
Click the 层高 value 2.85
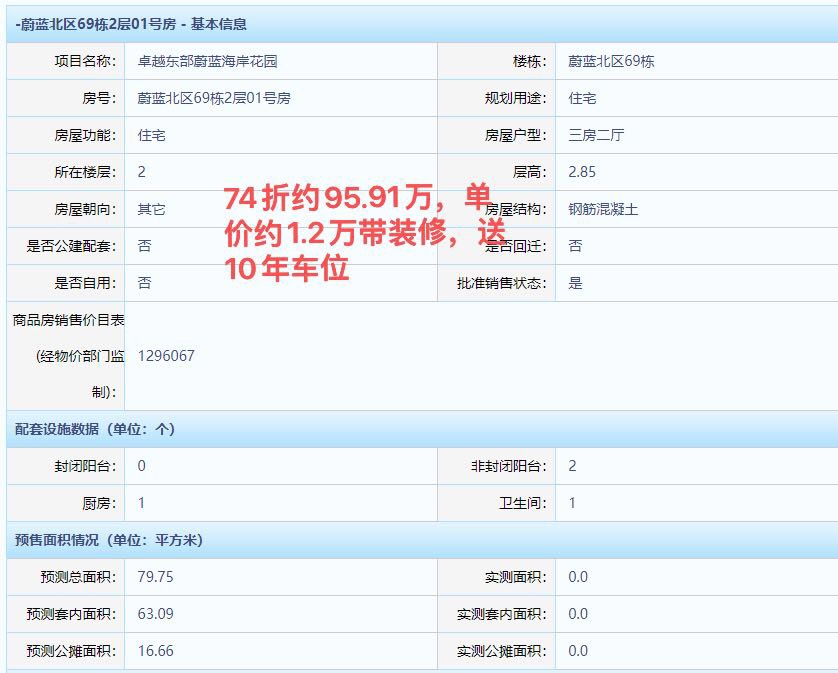582,172
